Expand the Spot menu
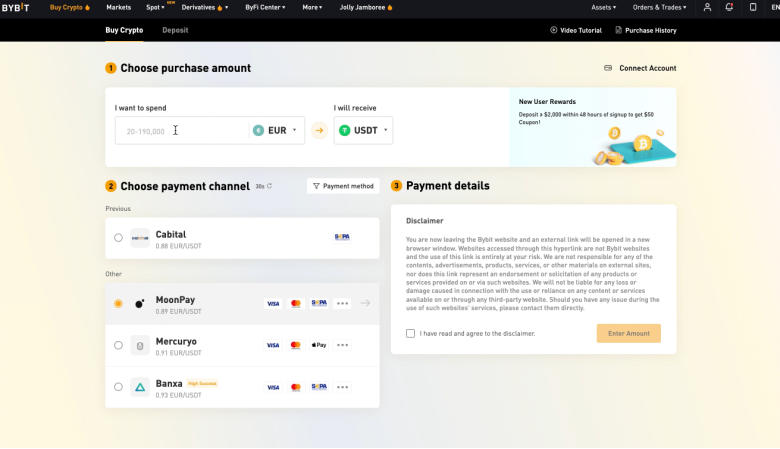The width and height of the screenshot is (780, 449). [x=155, y=7]
